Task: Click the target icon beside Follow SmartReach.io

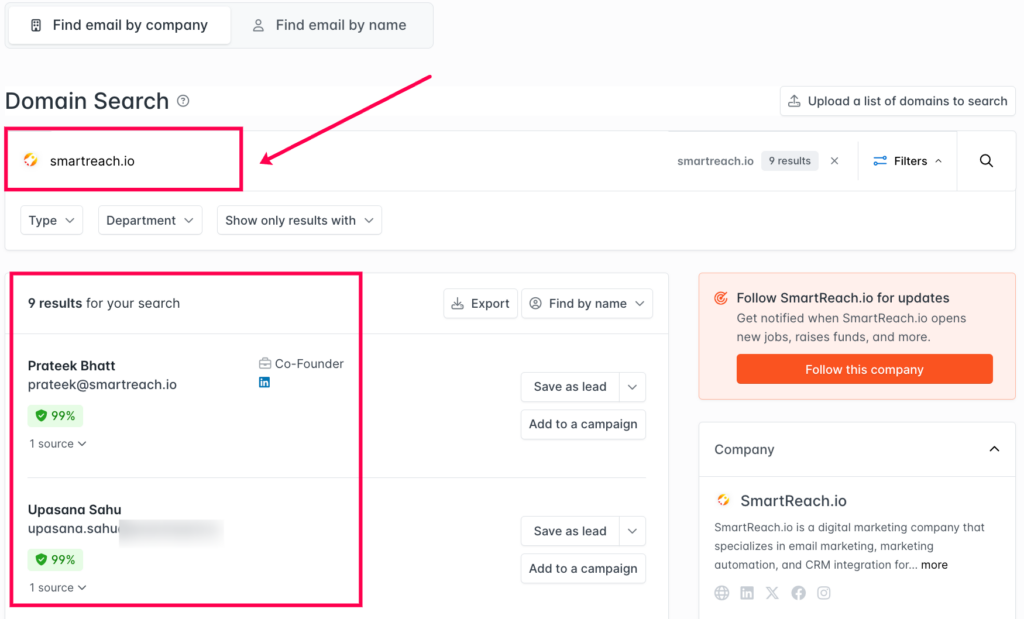Action: pyautogui.click(x=721, y=298)
